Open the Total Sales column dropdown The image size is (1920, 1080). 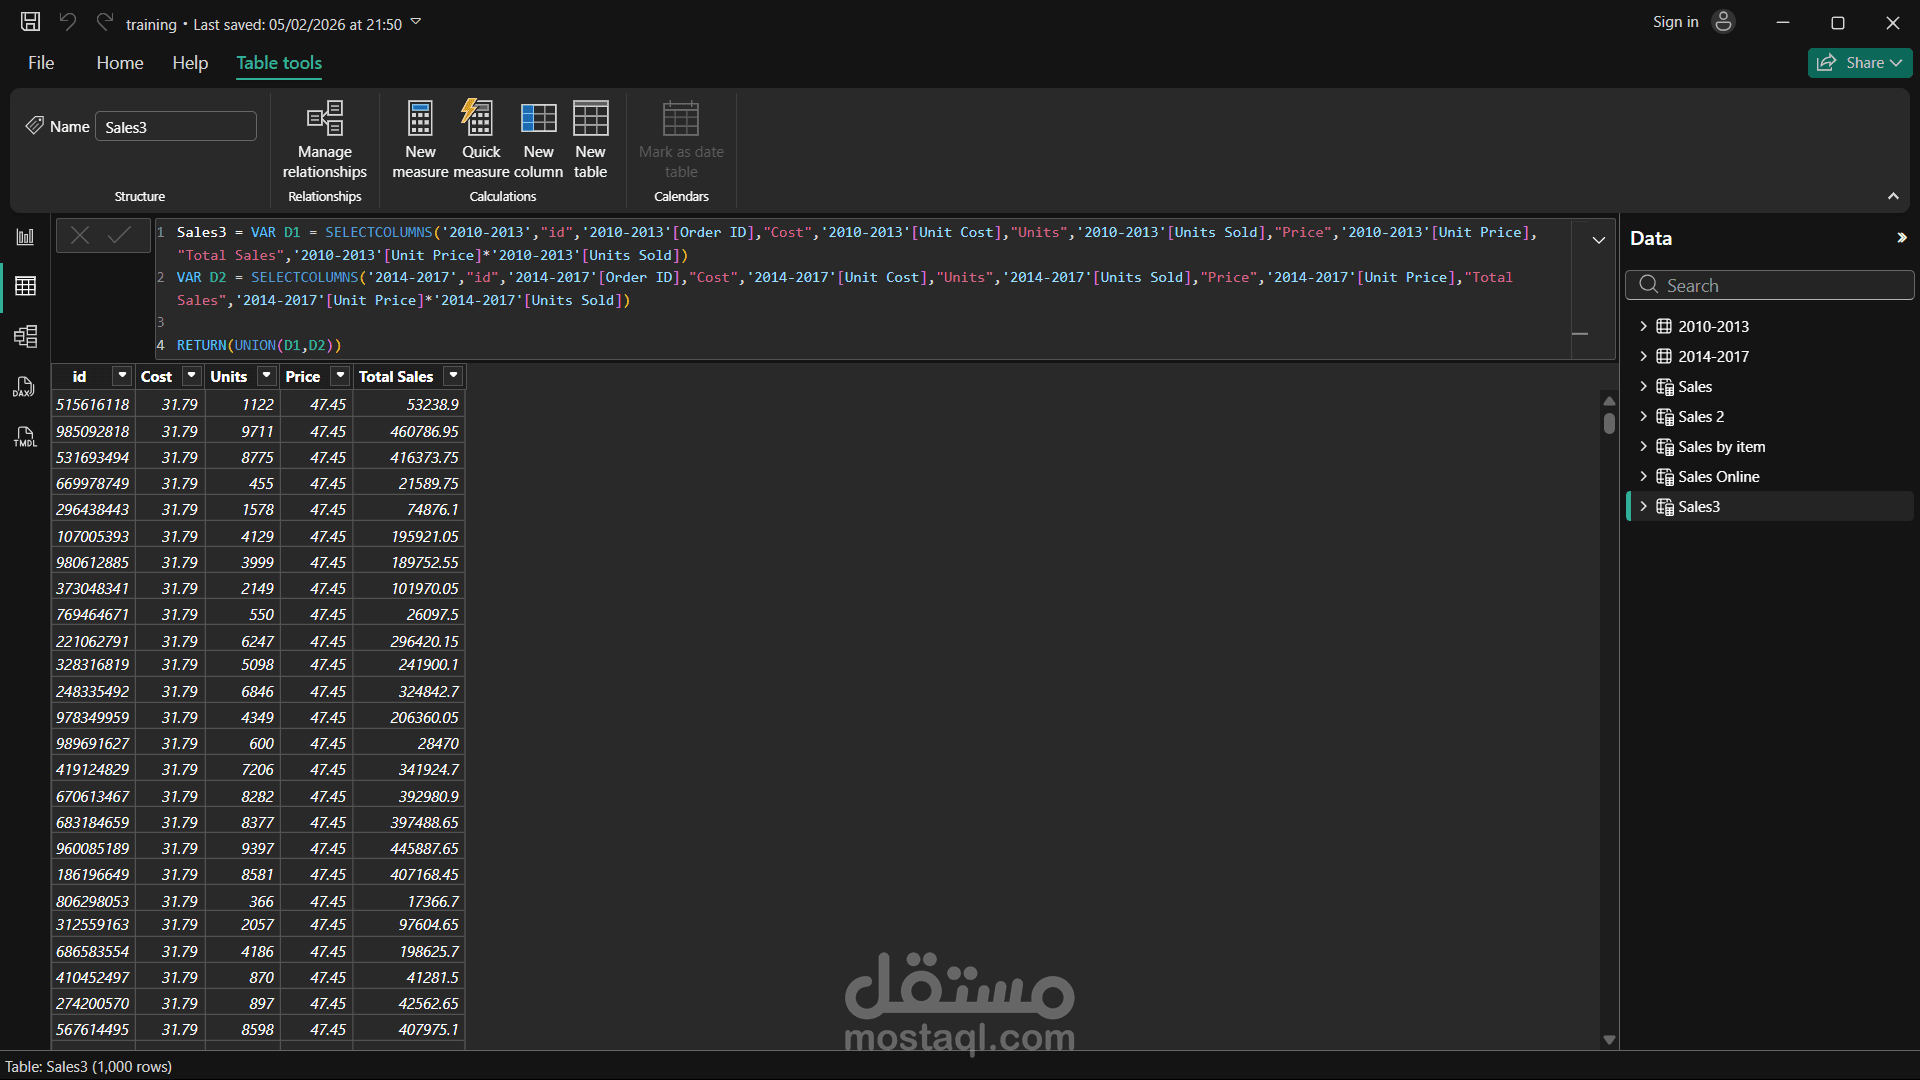[453, 376]
